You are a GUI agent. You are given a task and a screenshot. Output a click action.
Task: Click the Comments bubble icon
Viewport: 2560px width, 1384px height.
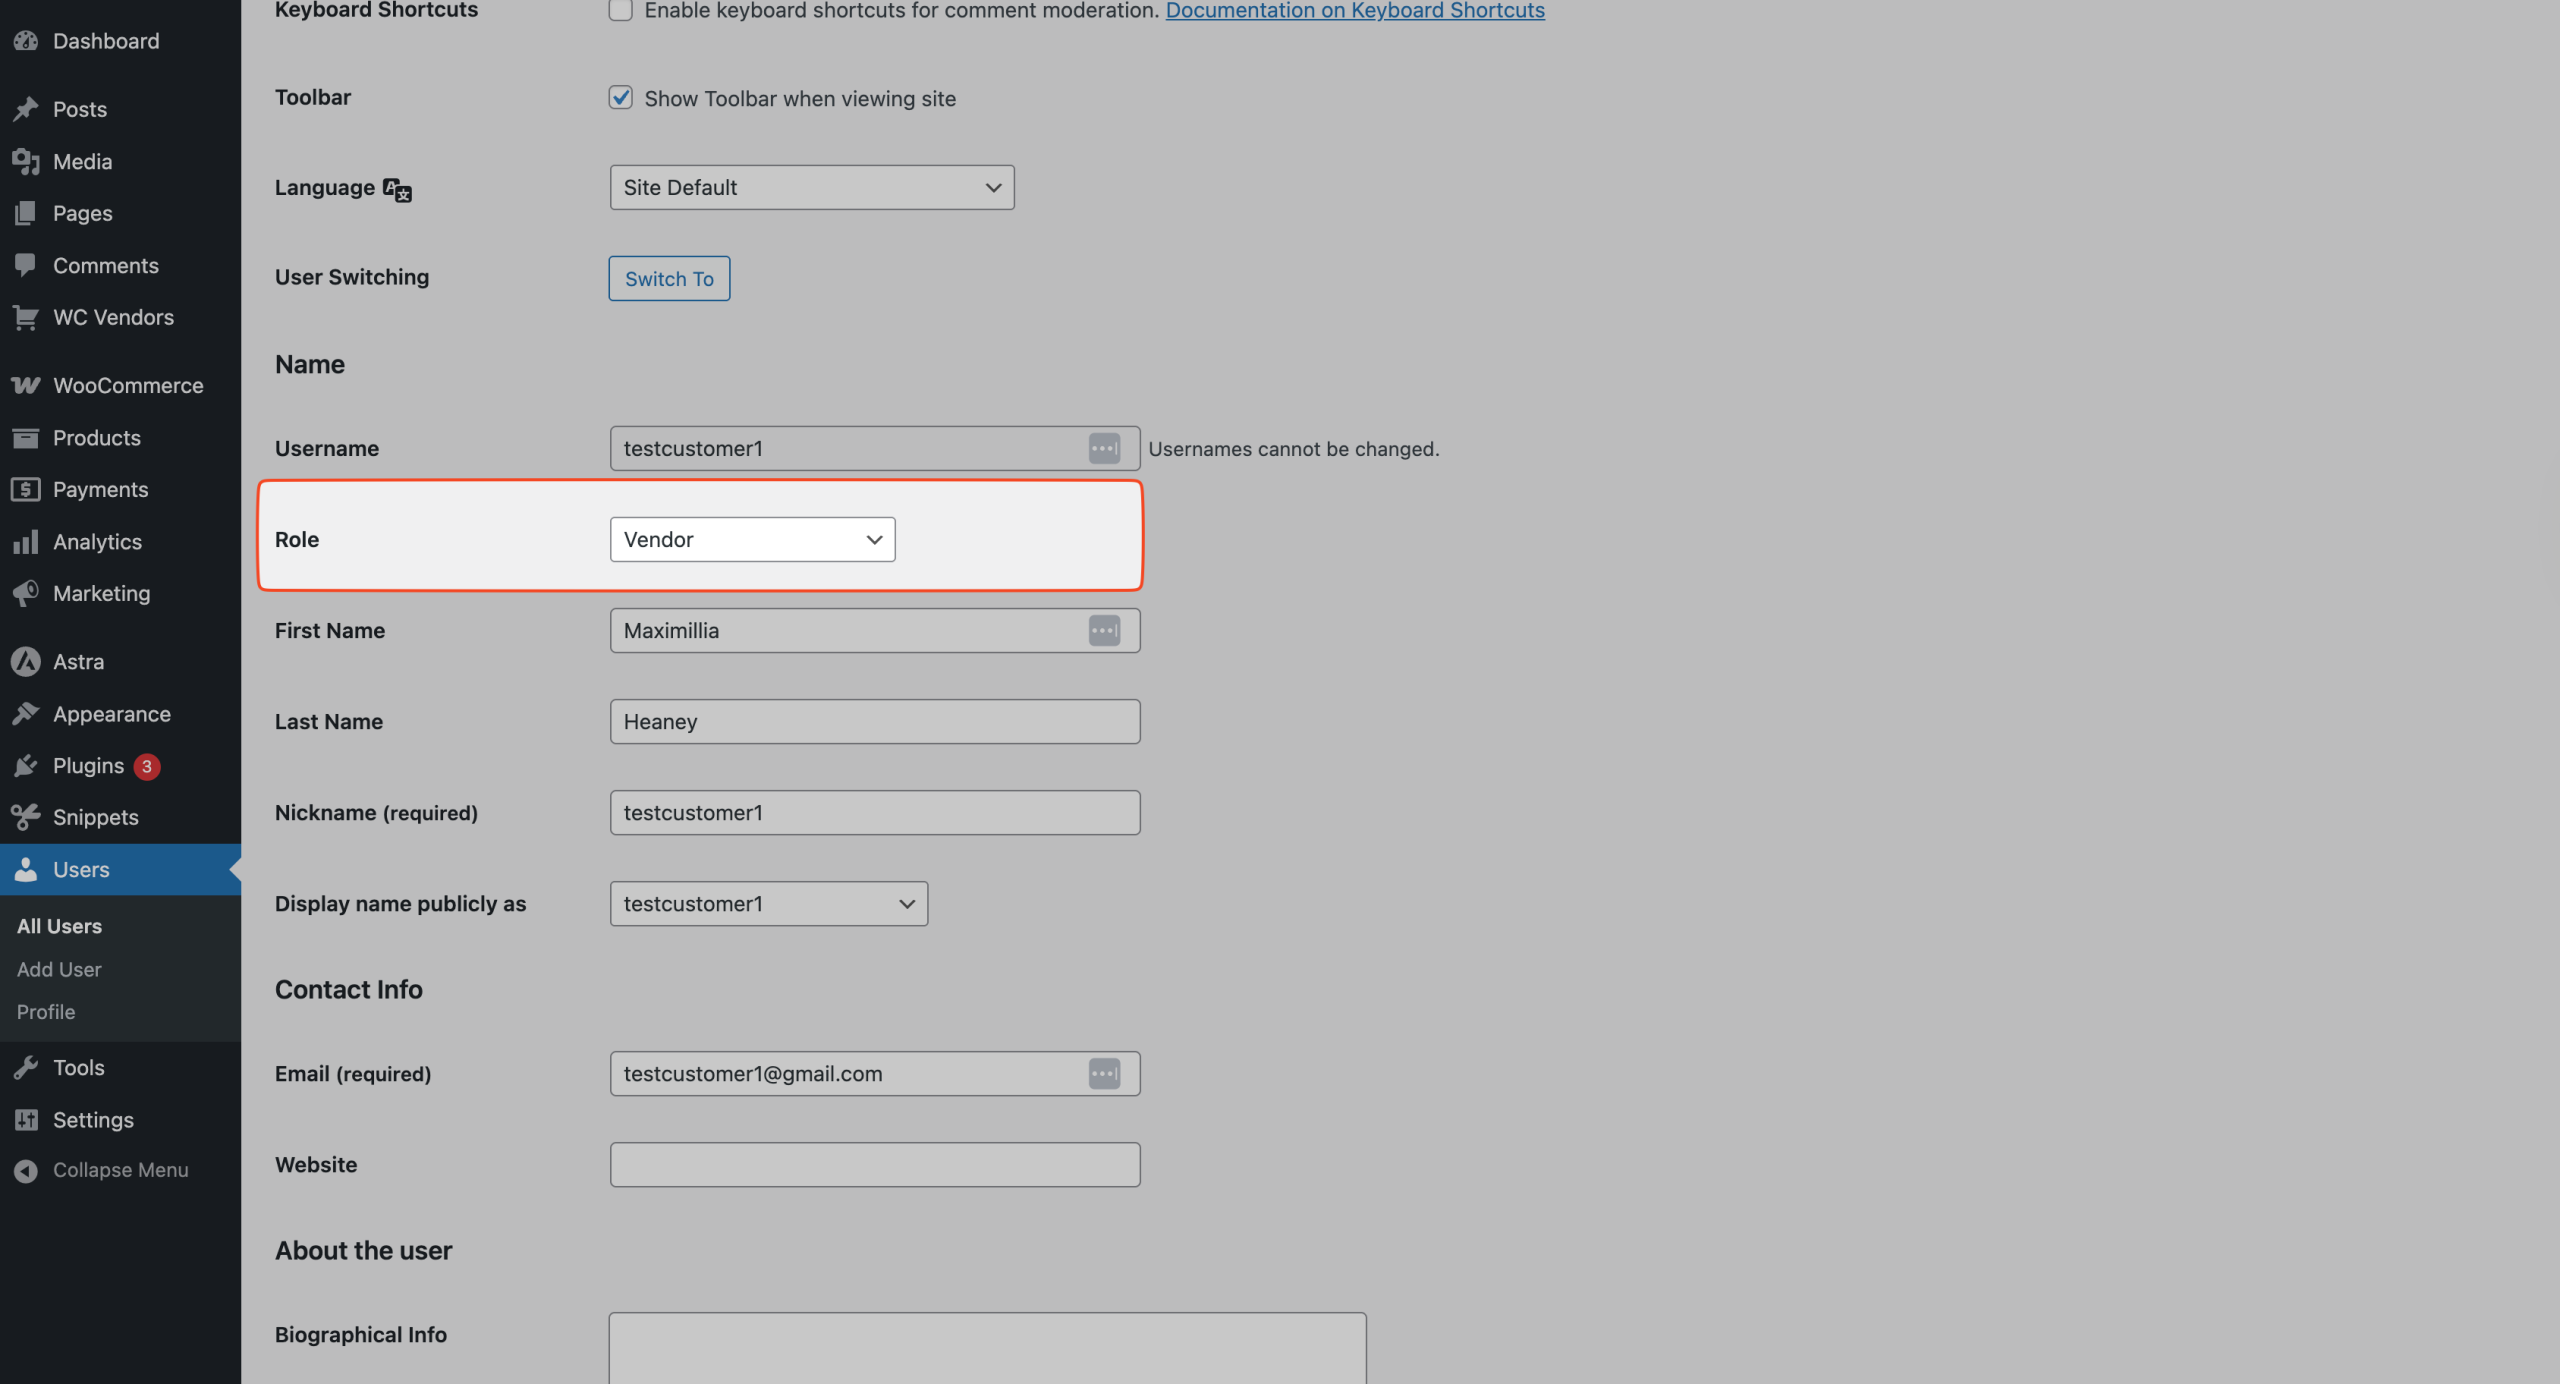pyautogui.click(x=26, y=265)
